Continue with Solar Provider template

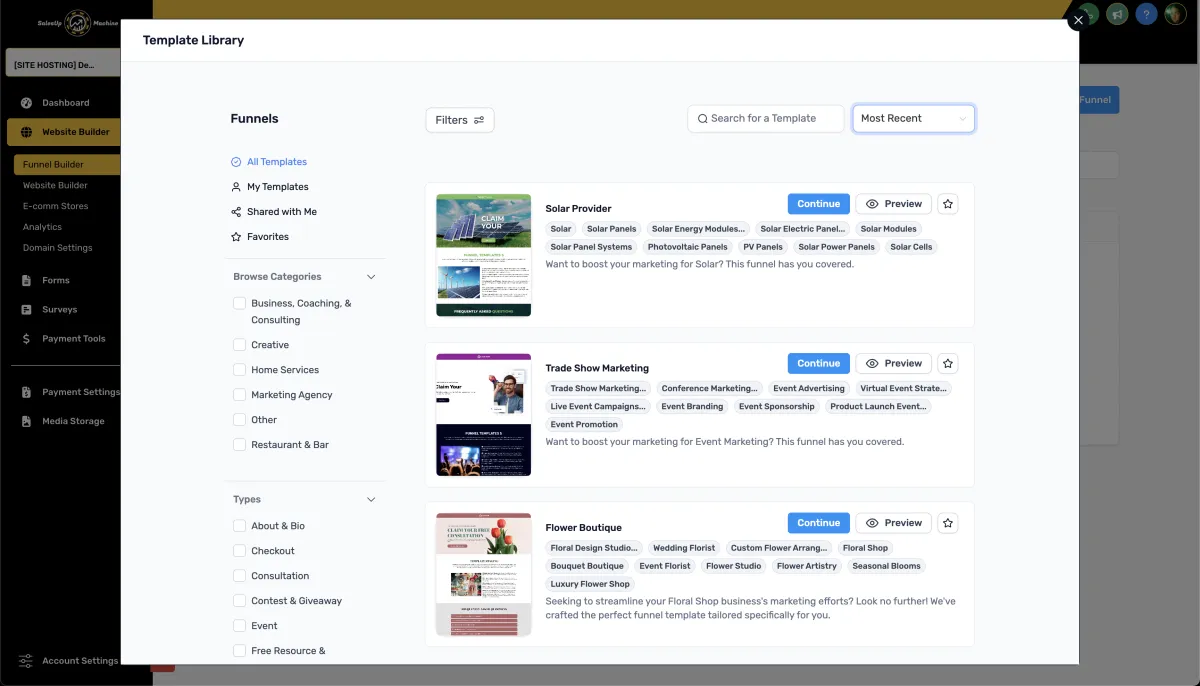tap(819, 204)
